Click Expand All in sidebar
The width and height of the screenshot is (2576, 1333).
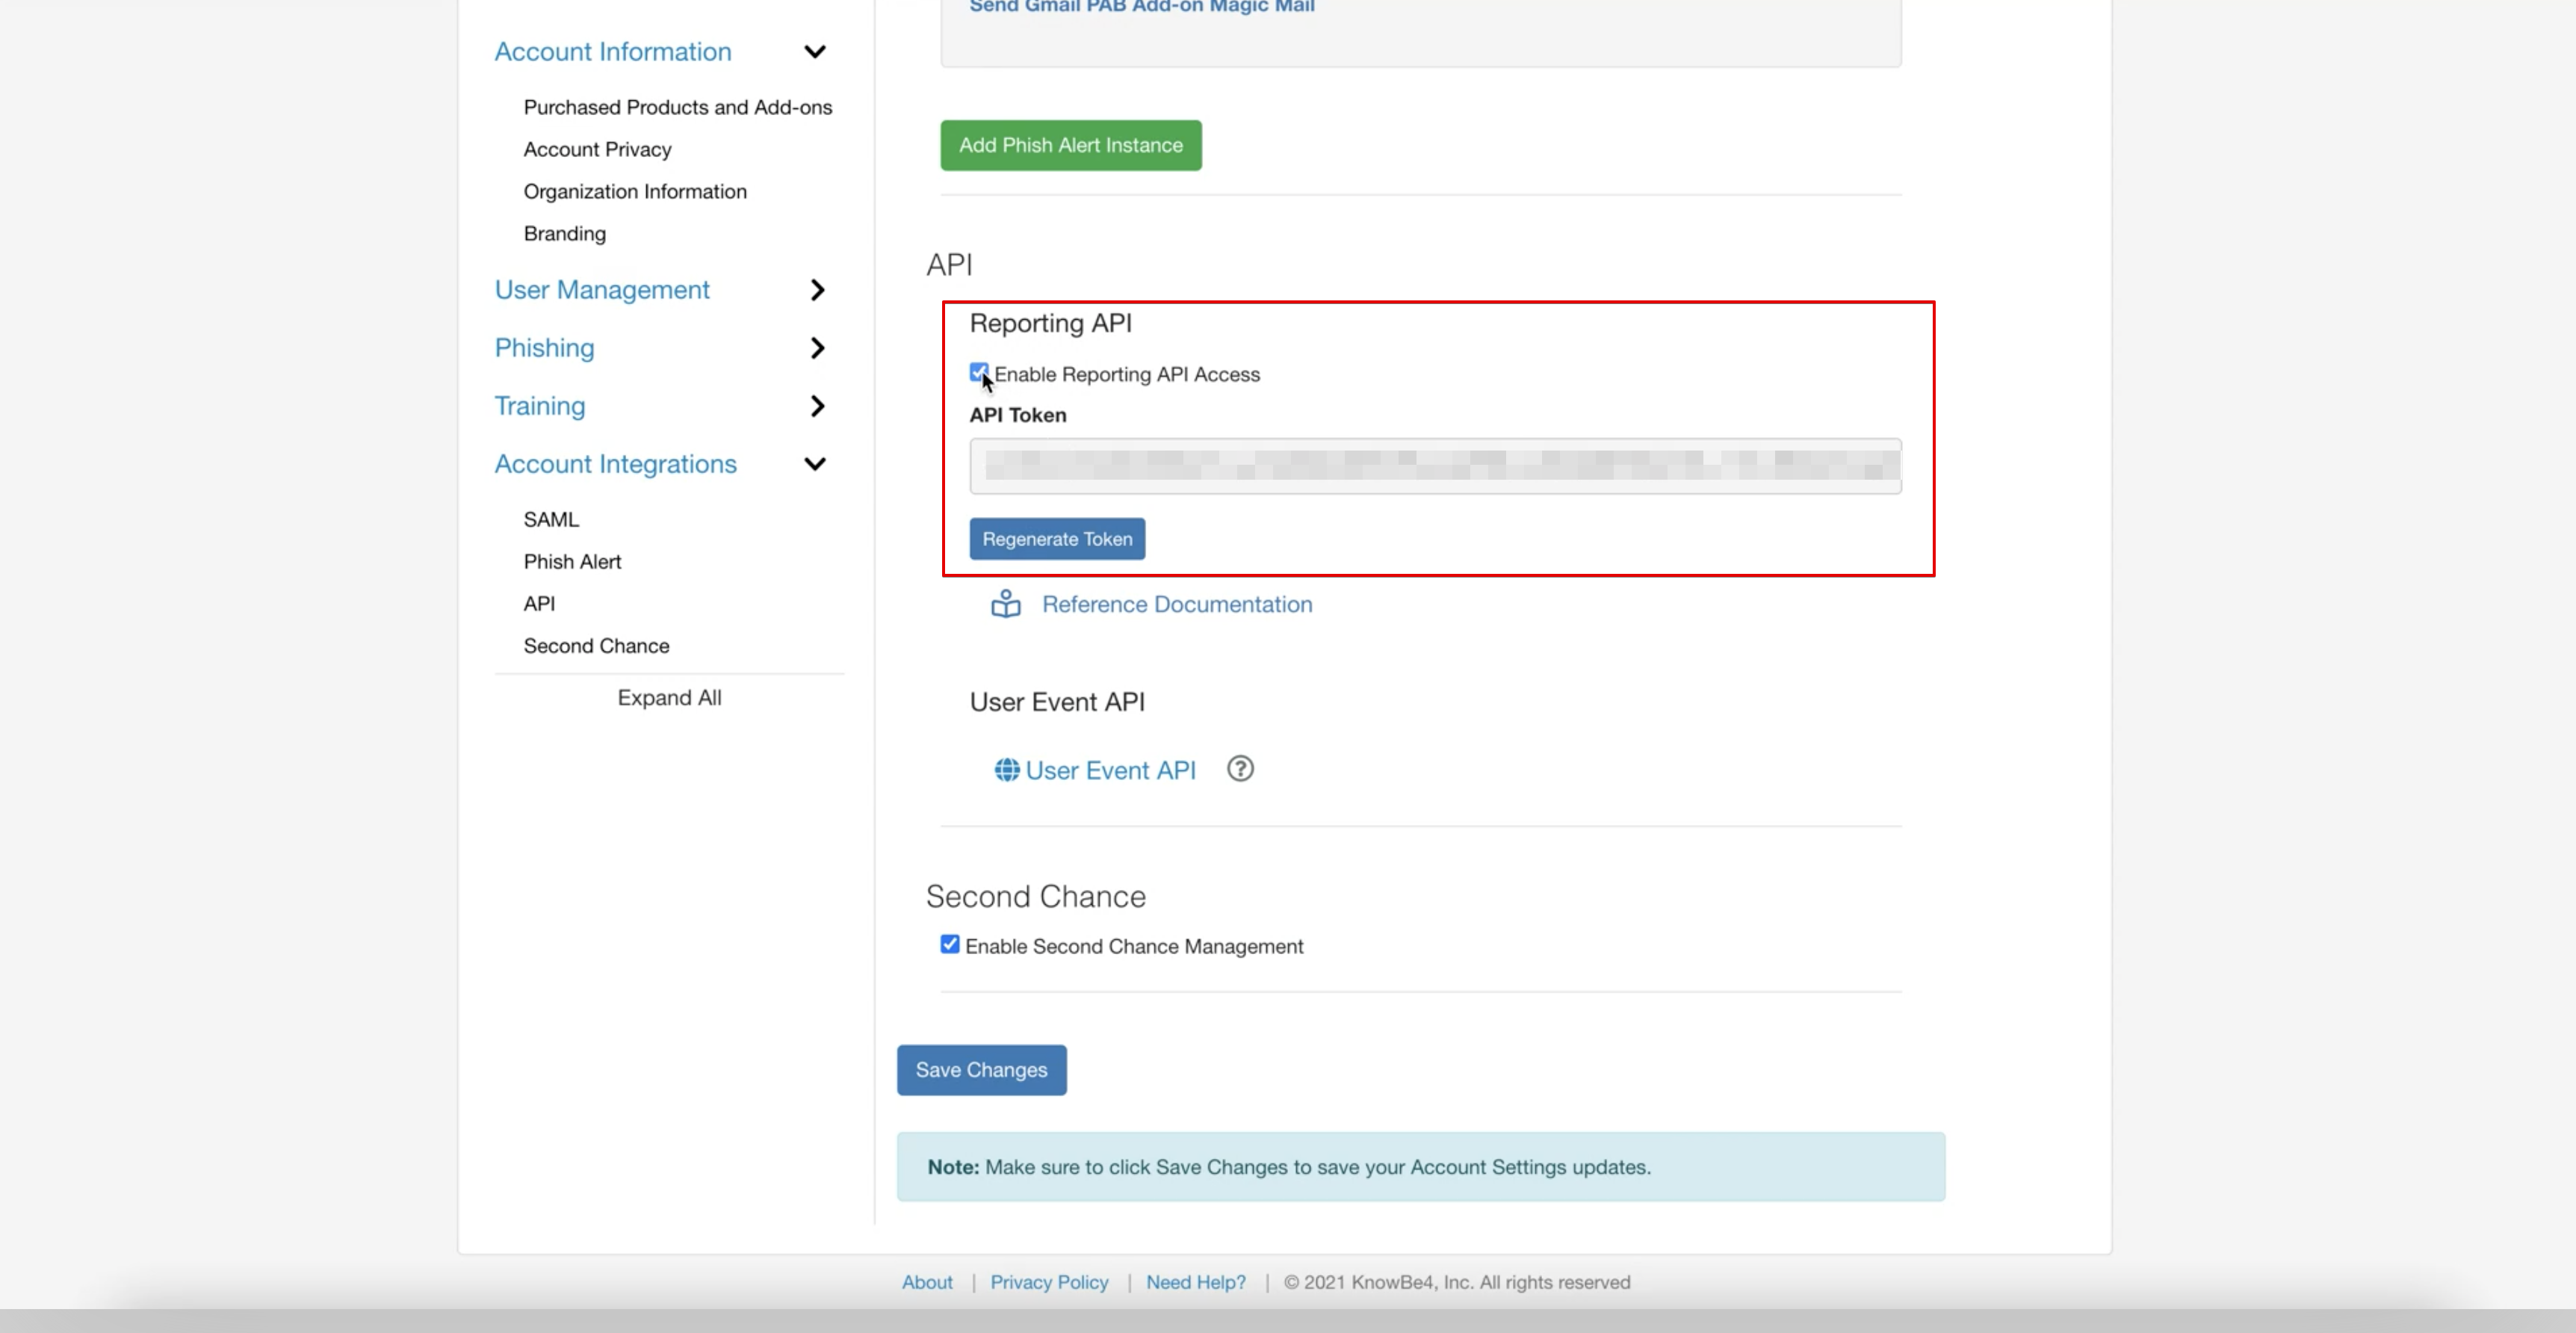pos(669,698)
